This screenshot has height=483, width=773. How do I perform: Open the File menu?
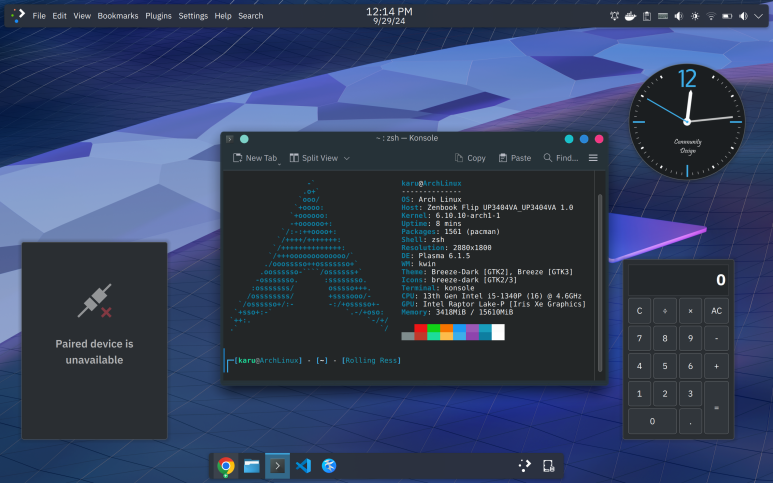(x=39, y=16)
